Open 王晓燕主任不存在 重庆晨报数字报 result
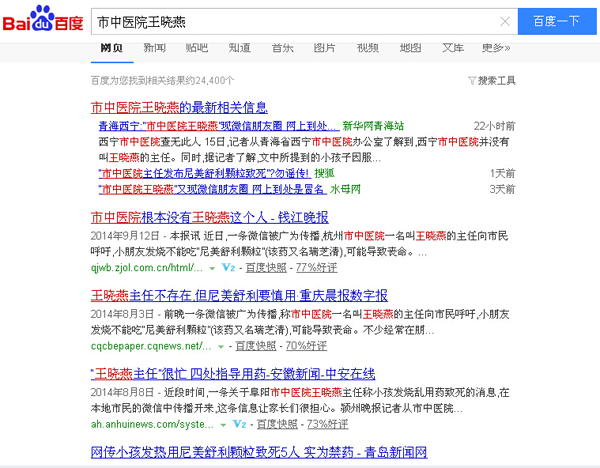The width and height of the screenshot is (600, 468). click(x=239, y=296)
